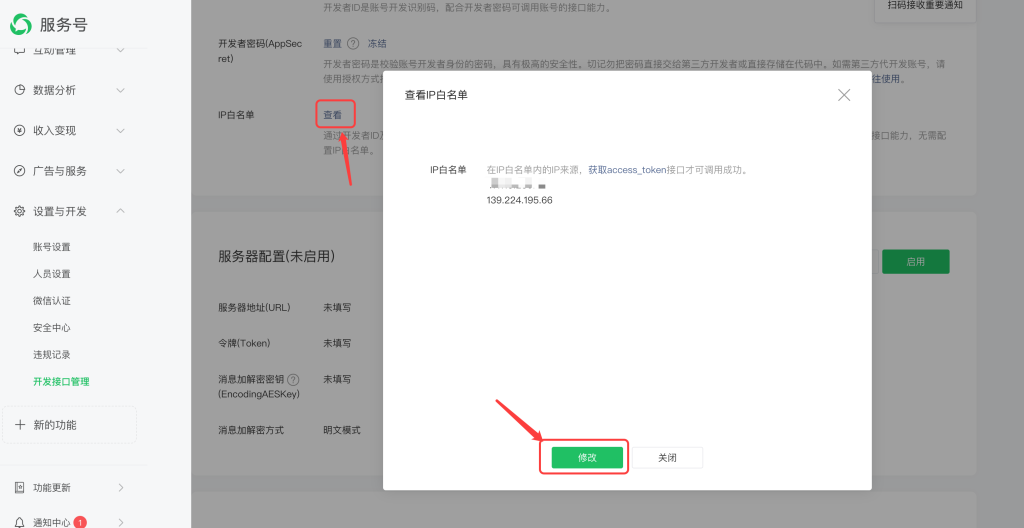Click the help icon next to 重置
Image resolution: width=1024 pixels, height=528 pixels.
click(353, 44)
